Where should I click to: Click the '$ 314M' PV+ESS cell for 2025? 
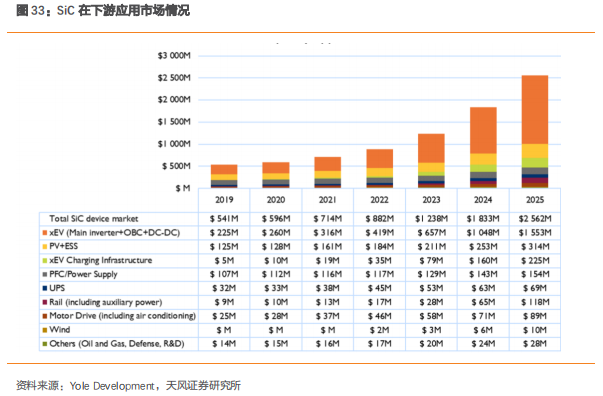coord(535,246)
